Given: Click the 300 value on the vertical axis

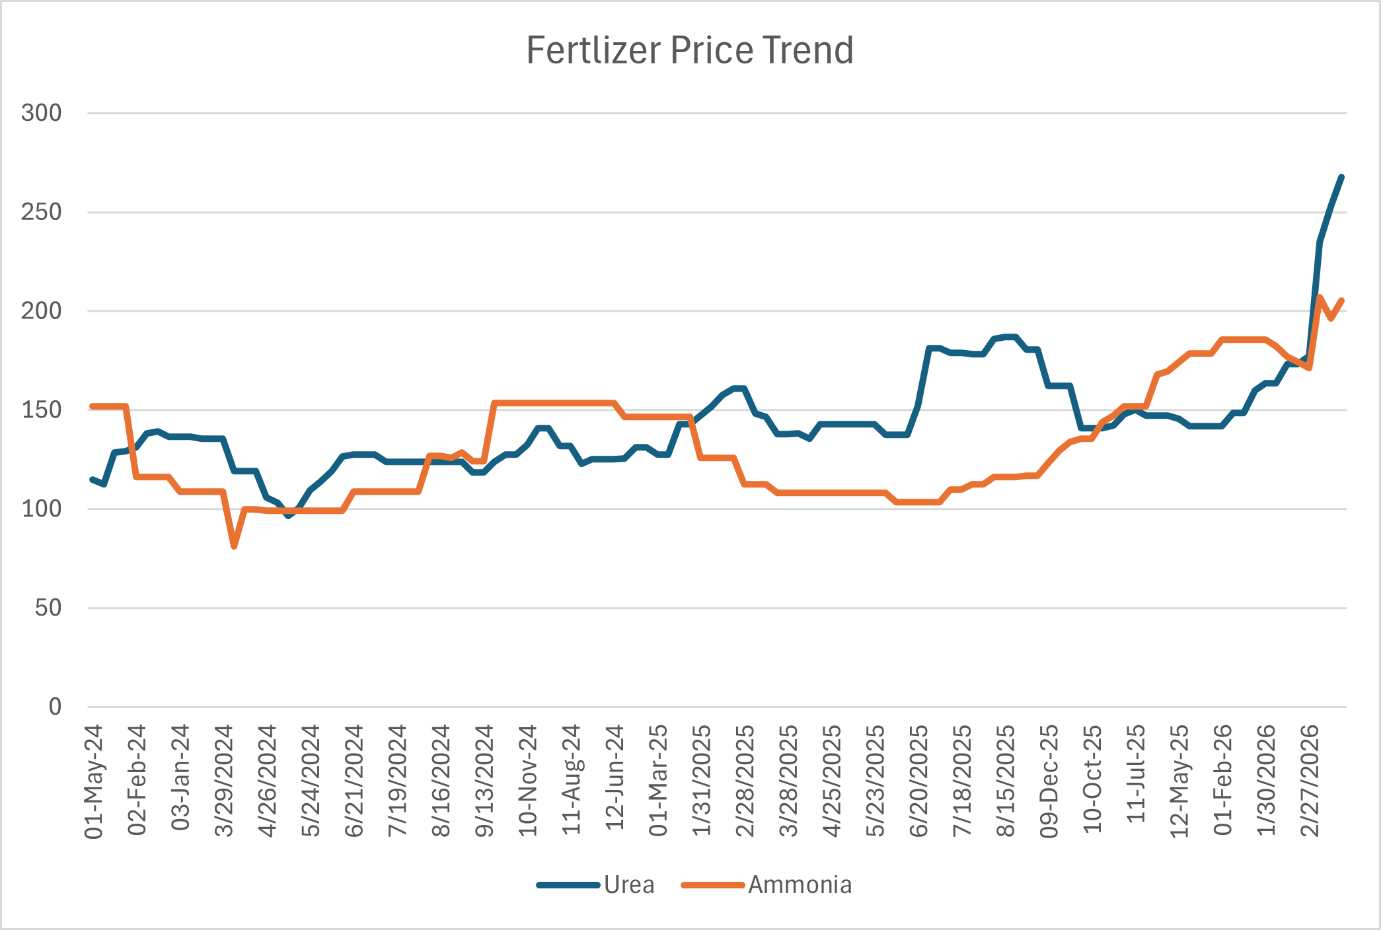Looking at the screenshot, I should [41, 113].
